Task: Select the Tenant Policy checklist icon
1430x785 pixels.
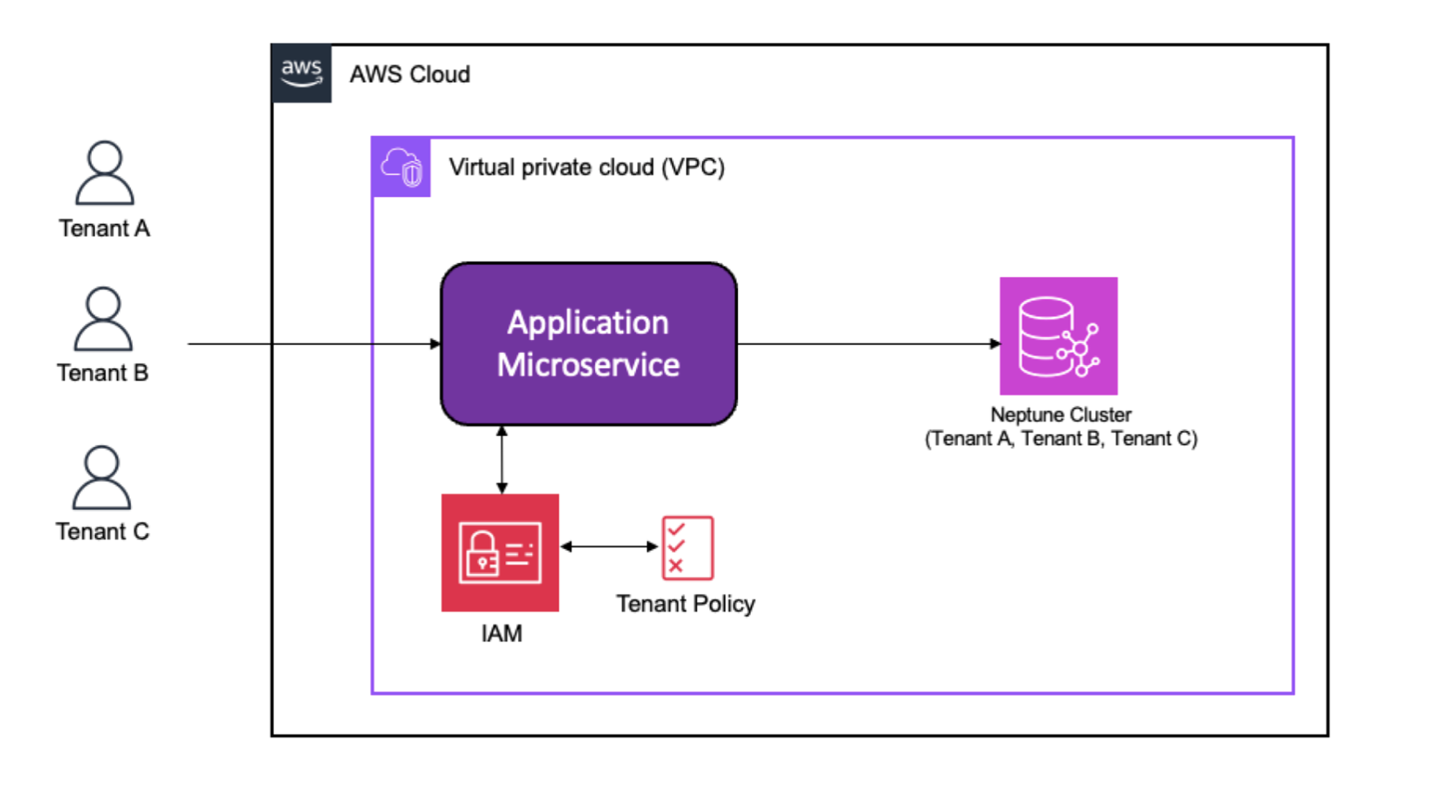Action: pos(688,548)
